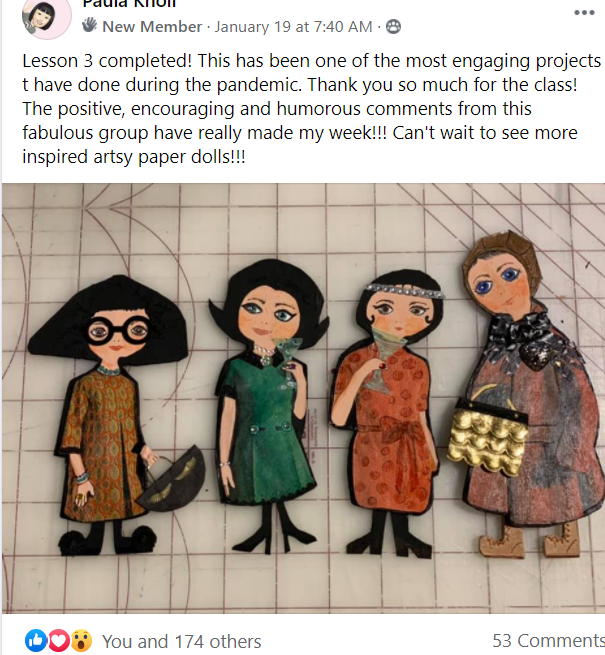View who reacted: You and 174 others
Image resolution: width=605 pixels, height=655 pixels.
click(x=182, y=641)
